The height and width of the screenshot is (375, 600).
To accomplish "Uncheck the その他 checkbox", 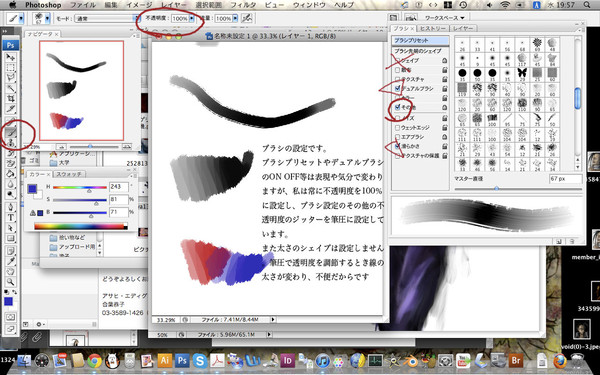I will pos(397,108).
